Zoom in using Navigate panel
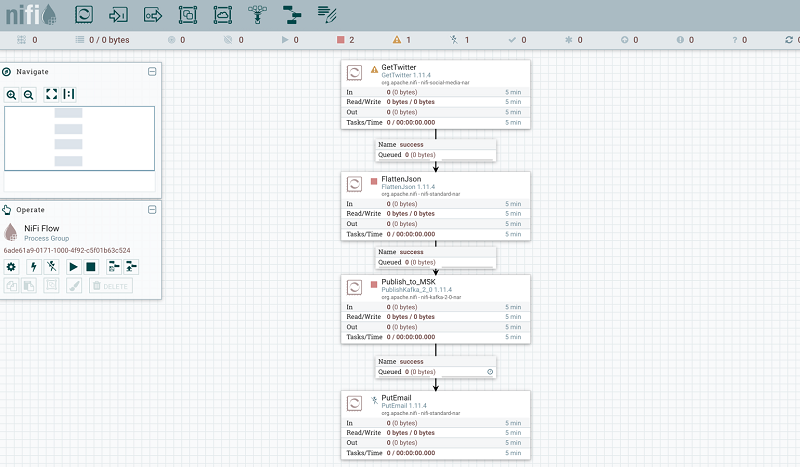Image resolution: width=800 pixels, height=467 pixels. [x=11, y=94]
